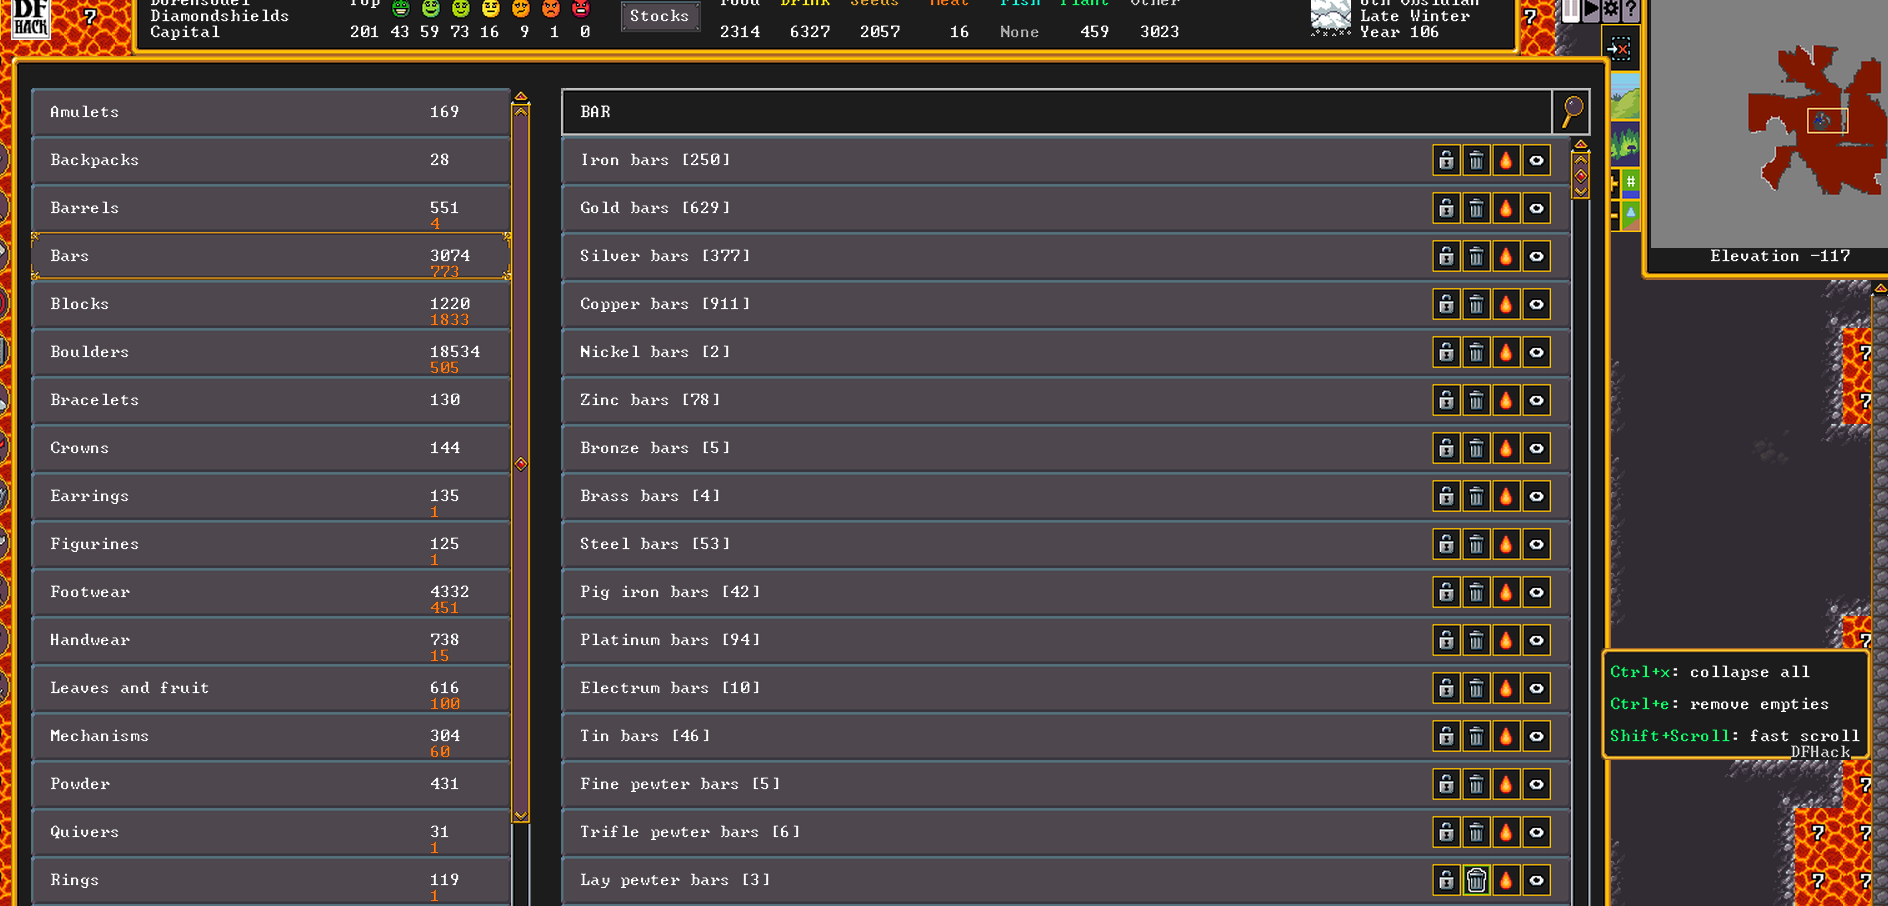Select the trash icon on Zinc bars
The image size is (1888, 906).
coord(1476,400)
